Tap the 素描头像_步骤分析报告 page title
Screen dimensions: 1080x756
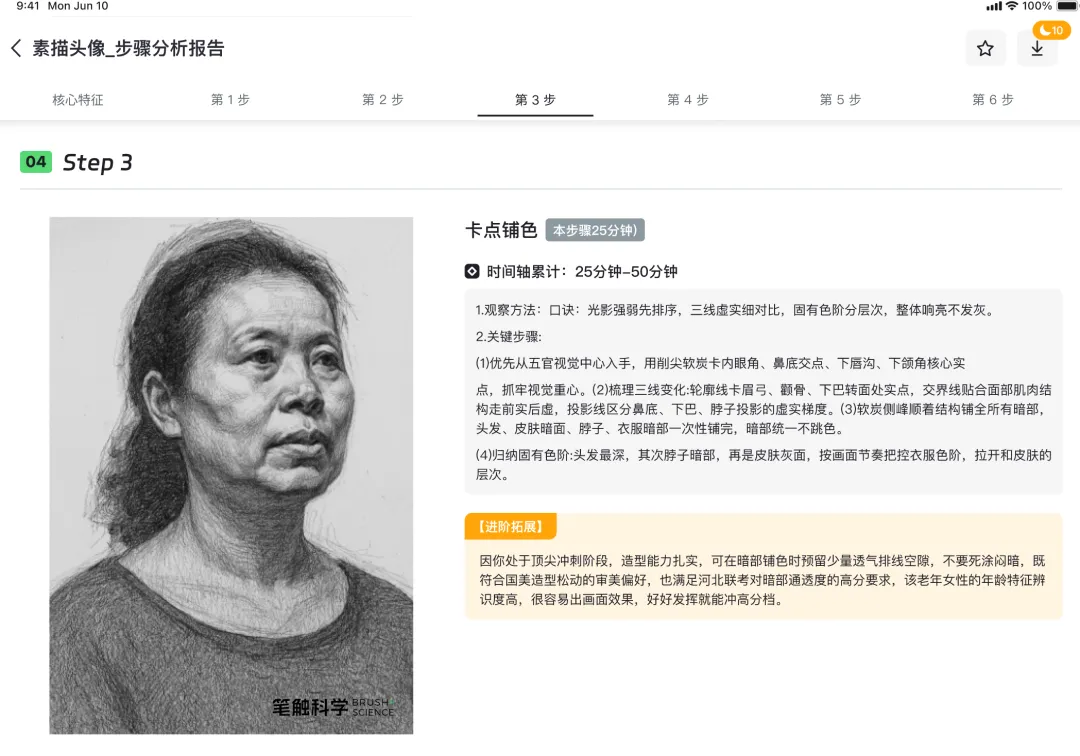tap(128, 48)
